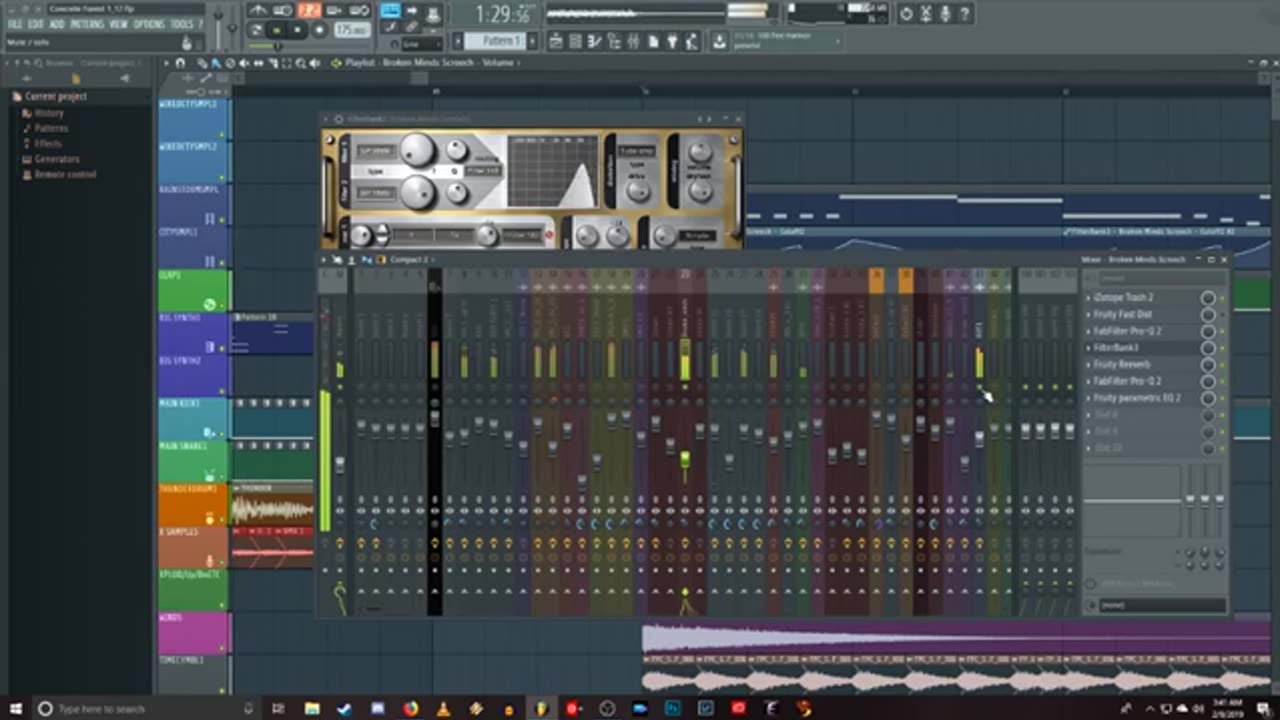Click the download content library icon

pyautogui.click(x=719, y=41)
